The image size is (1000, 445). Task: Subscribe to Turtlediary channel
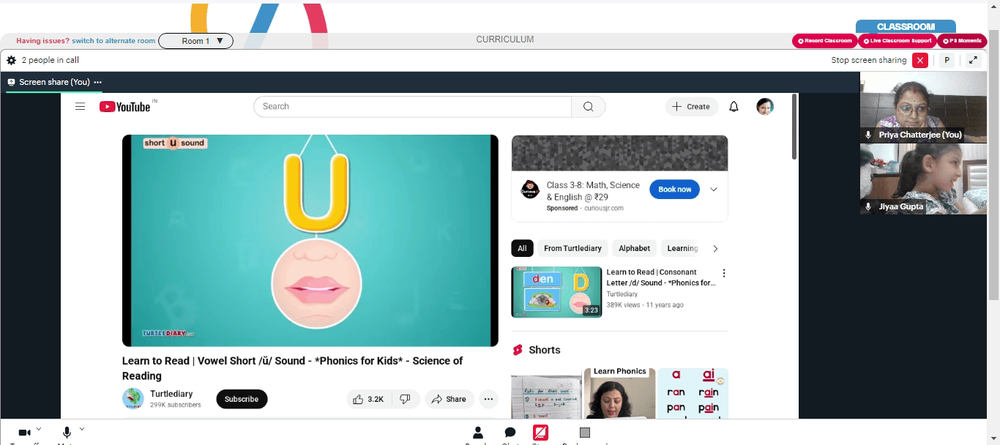tap(242, 399)
